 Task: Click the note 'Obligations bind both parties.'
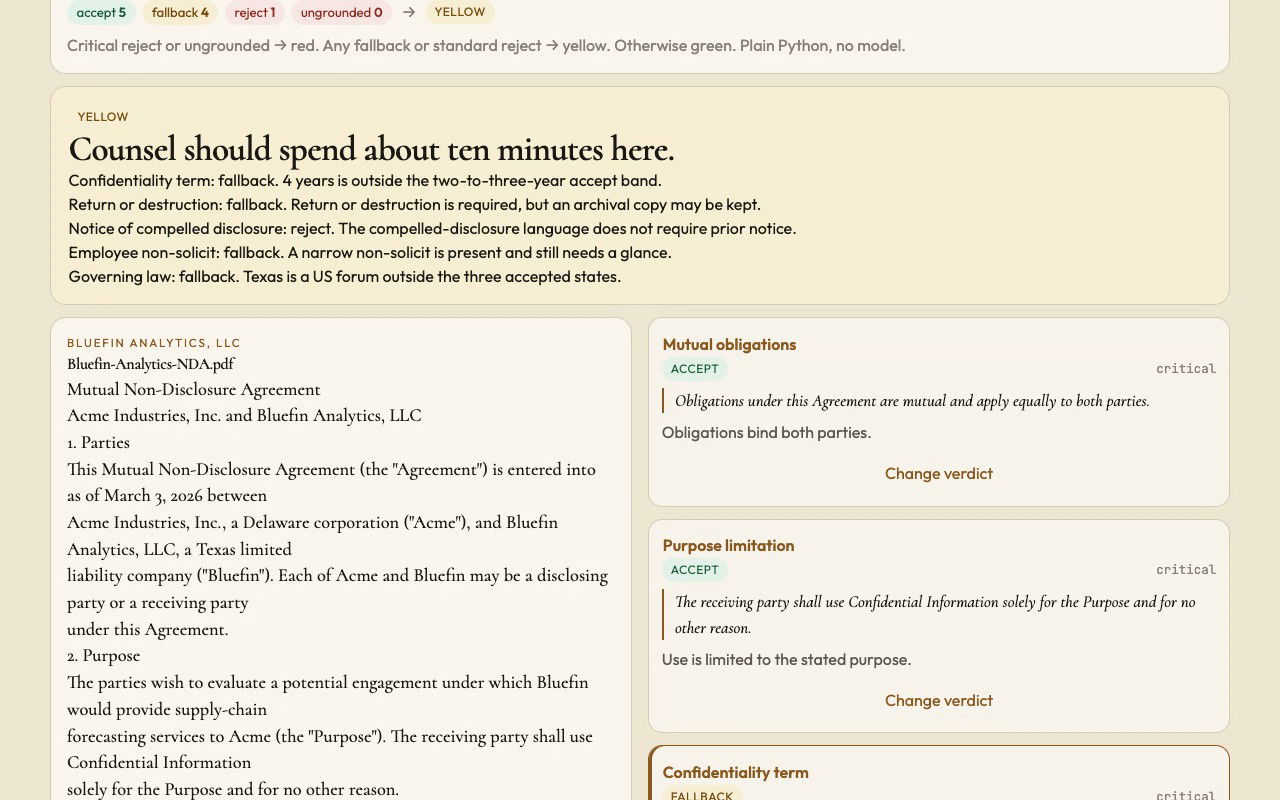click(766, 433)
